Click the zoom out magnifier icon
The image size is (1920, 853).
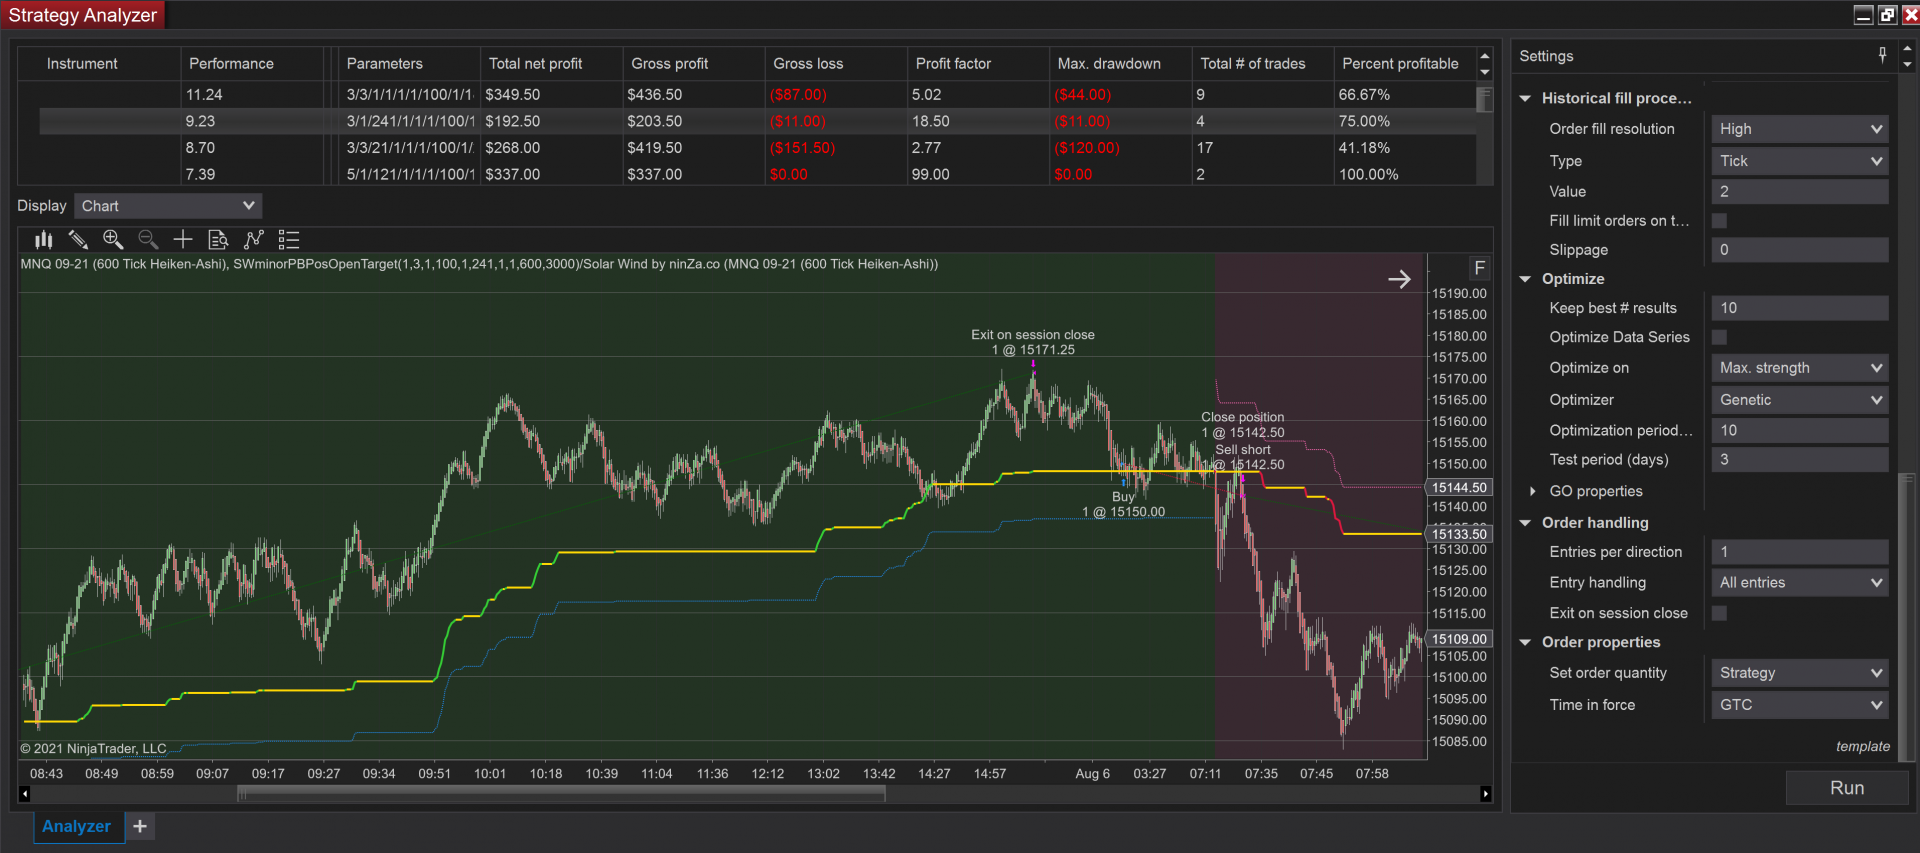click(x=148, y=240)
